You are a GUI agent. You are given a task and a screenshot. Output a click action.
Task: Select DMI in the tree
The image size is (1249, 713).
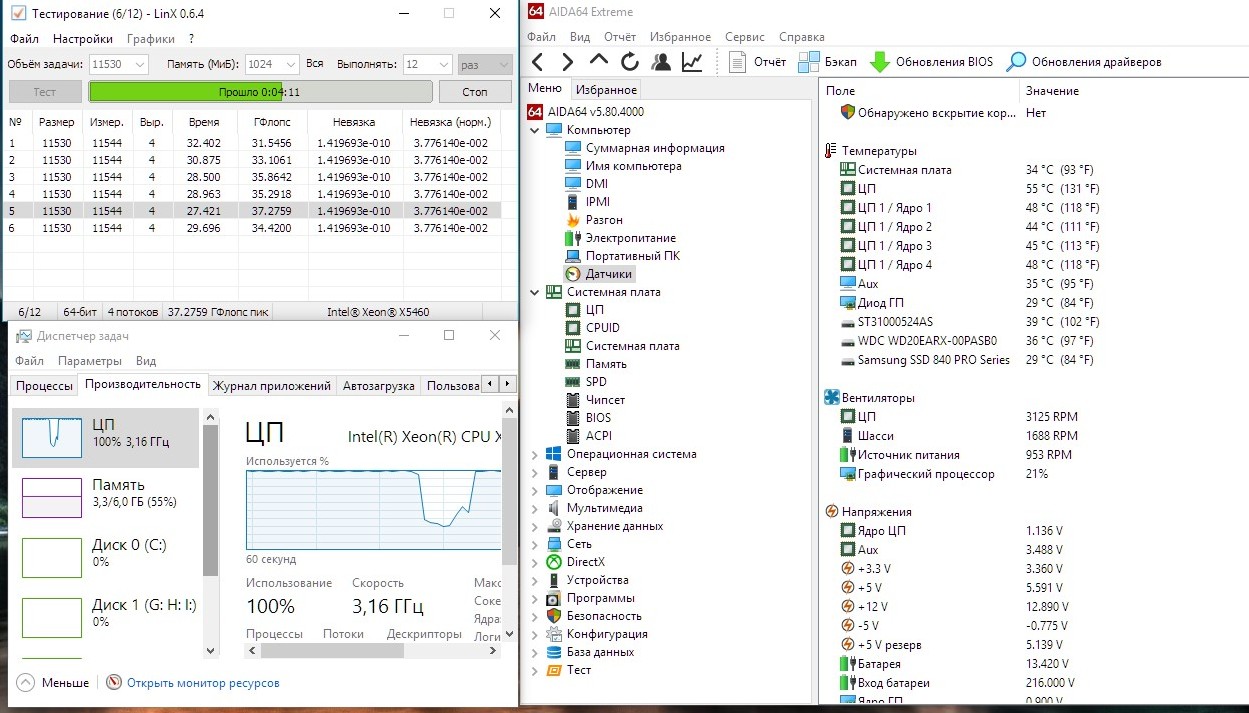(586, 184)
